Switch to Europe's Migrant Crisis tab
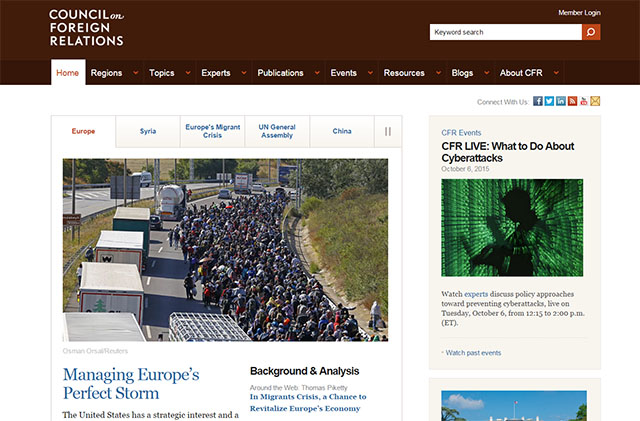Screen dimensions: 640x421 coord(213,131)
